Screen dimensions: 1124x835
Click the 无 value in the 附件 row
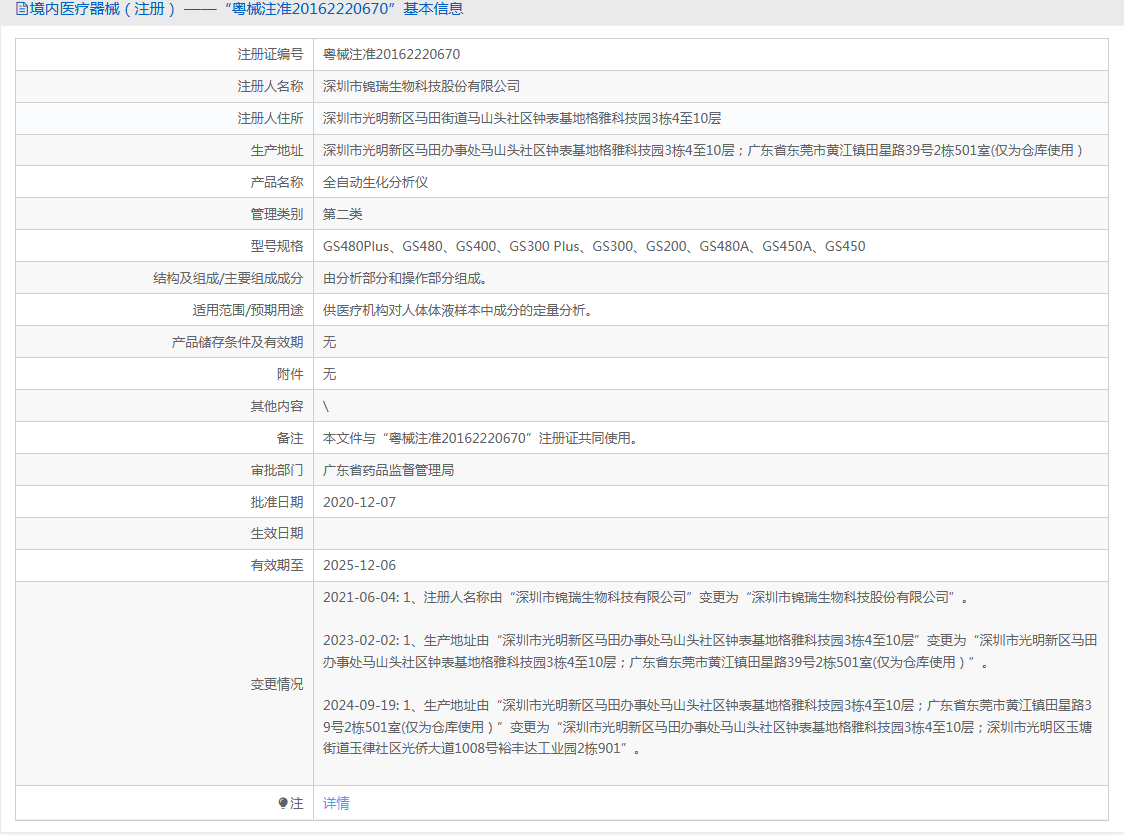(x=330, y=374)
